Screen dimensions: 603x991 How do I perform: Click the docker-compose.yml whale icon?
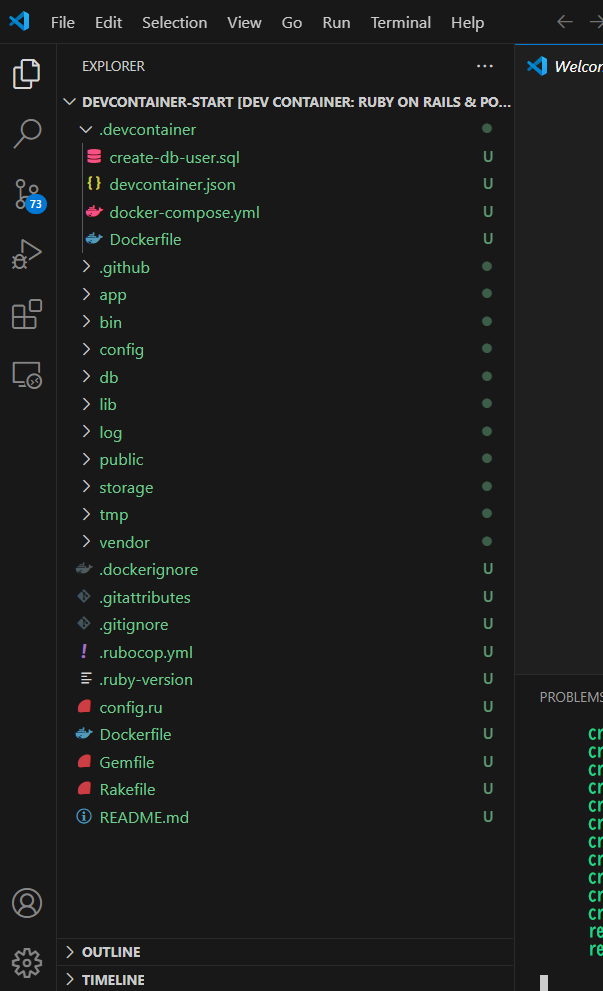[94, 212]
